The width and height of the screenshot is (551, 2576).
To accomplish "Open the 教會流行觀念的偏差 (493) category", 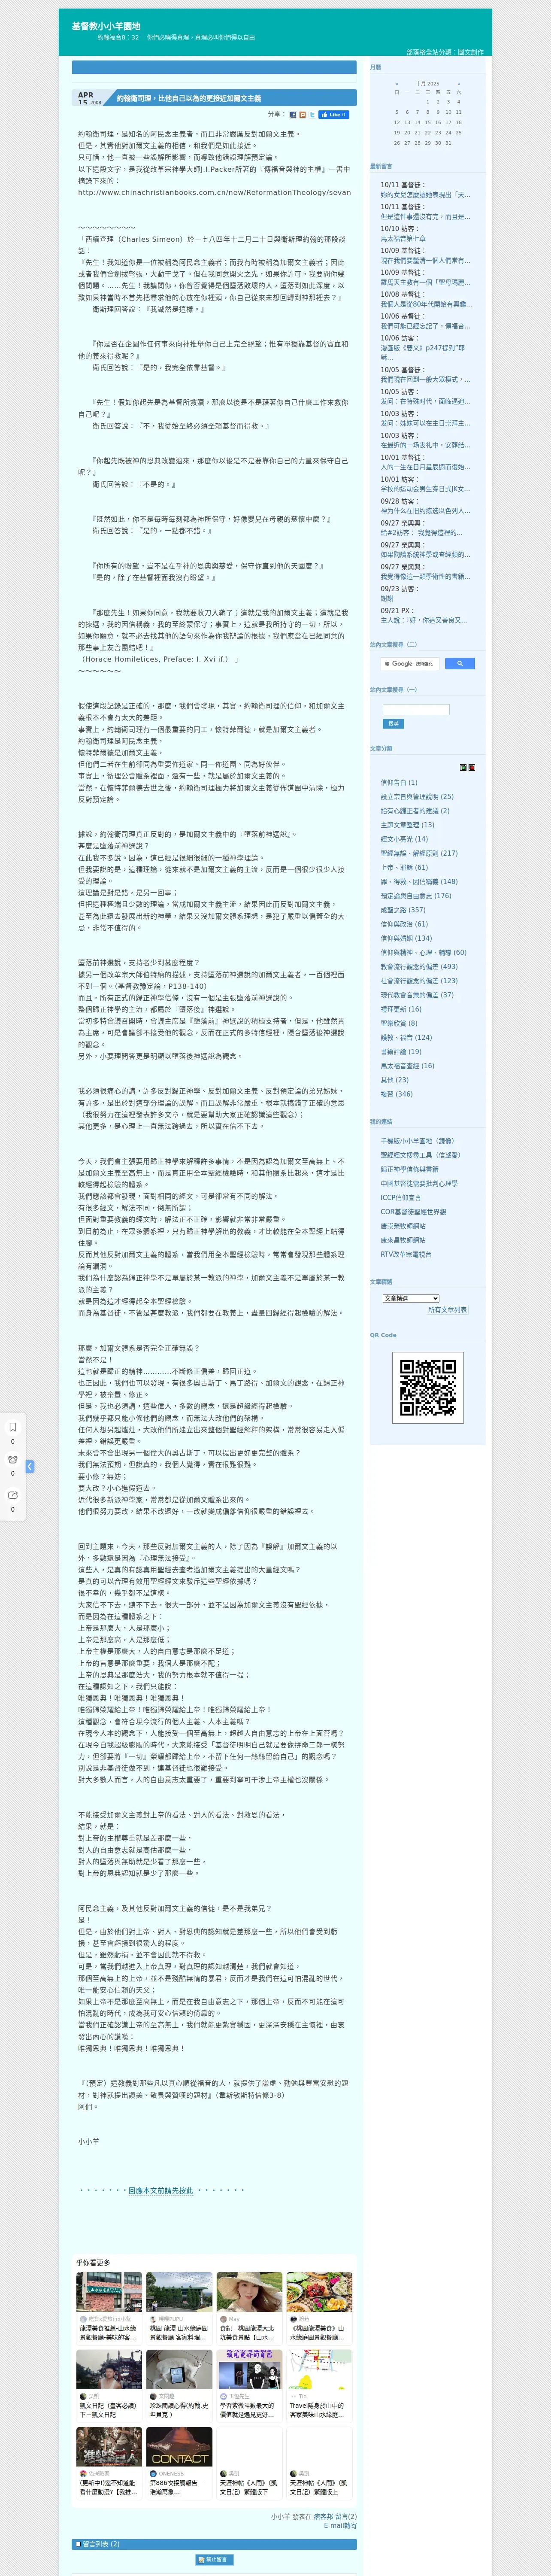I will (419, 966).
